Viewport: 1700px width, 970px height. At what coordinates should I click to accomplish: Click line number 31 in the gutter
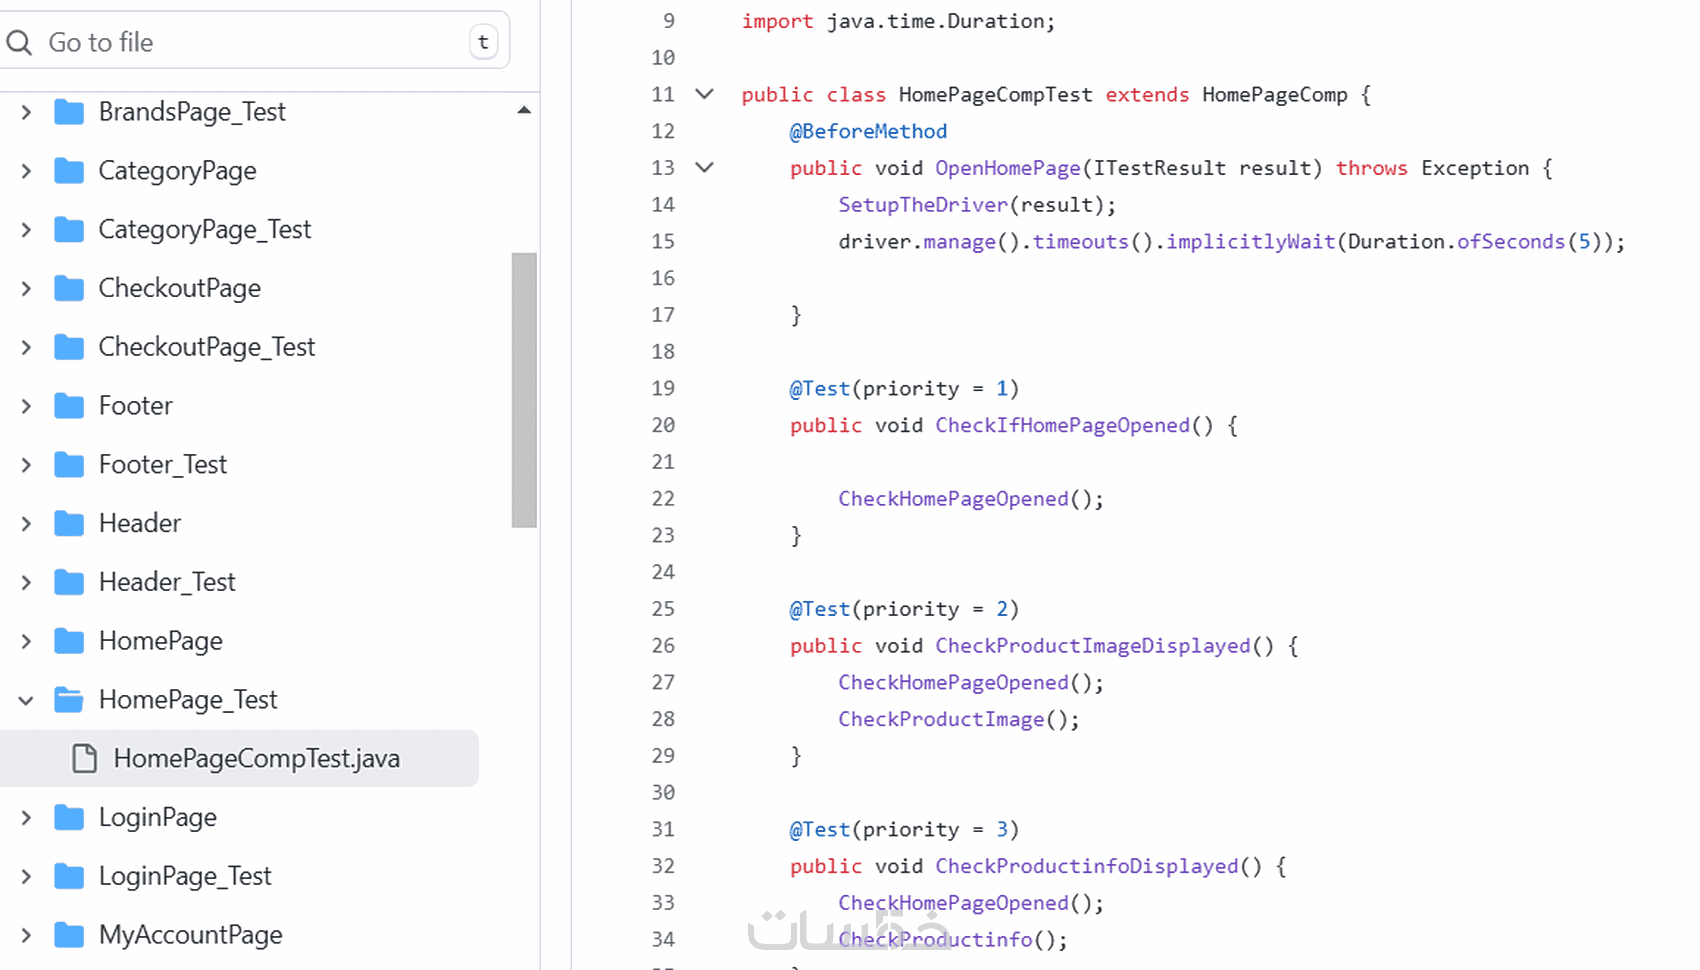664,829
